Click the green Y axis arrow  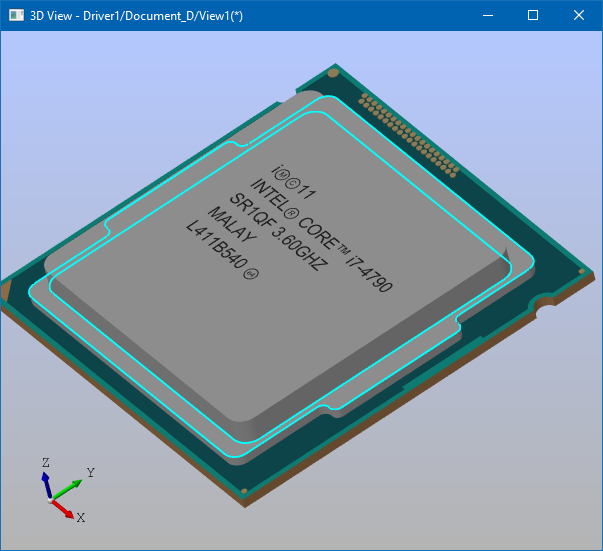(x=68, y=489)
